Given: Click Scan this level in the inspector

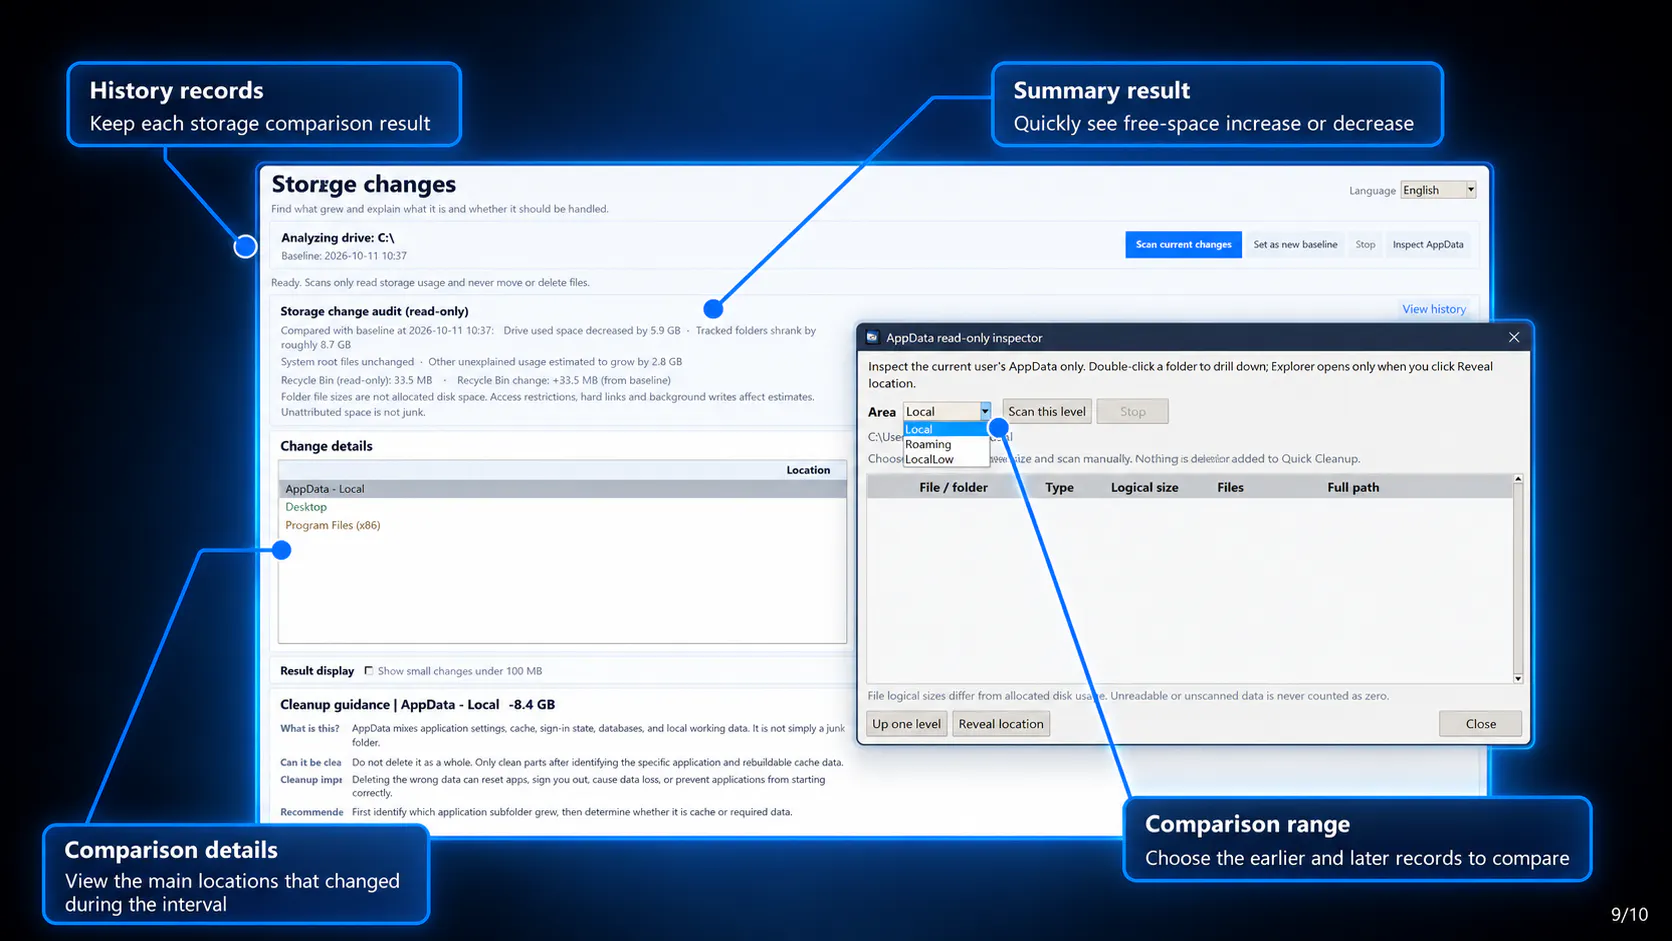Looking at the screenshot, I should pos(1047,411).
